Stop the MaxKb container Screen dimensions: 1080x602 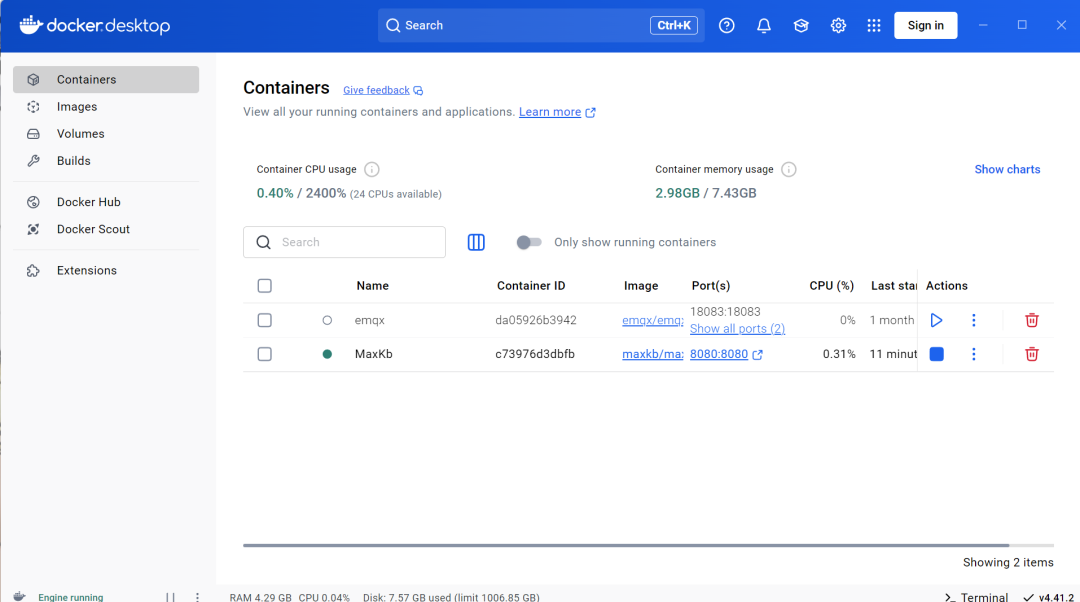(x=937, y=354)
